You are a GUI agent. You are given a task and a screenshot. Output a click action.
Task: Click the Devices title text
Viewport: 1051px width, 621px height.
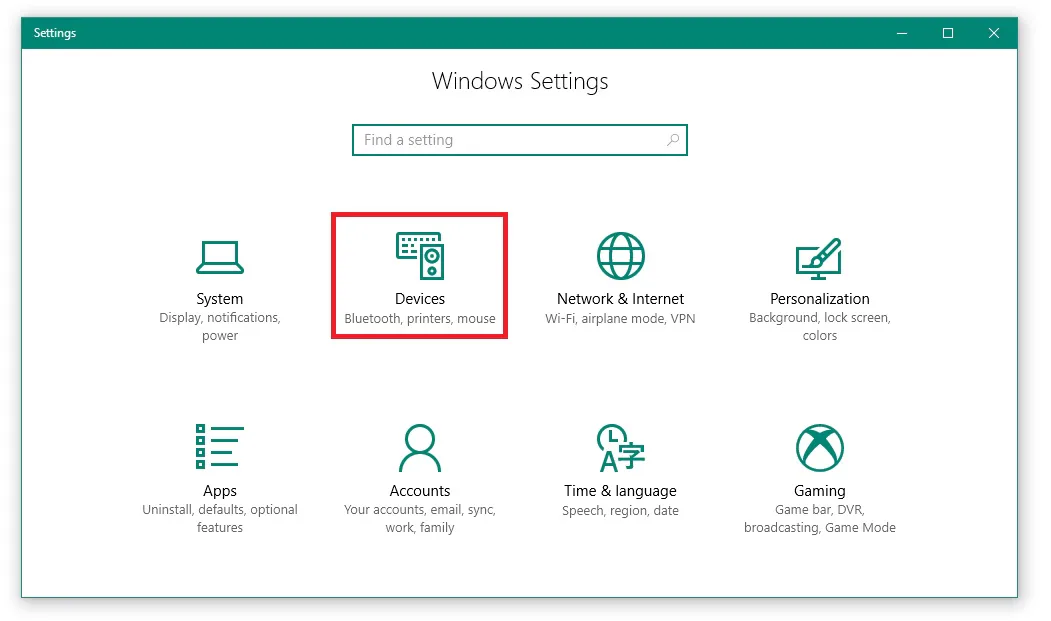420,298
